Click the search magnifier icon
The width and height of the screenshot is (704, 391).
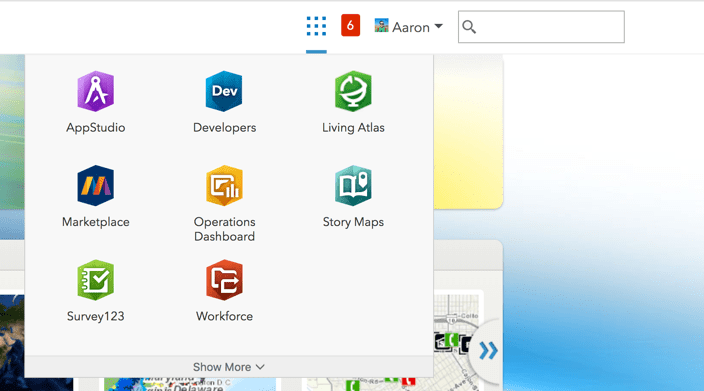(469, 27)
